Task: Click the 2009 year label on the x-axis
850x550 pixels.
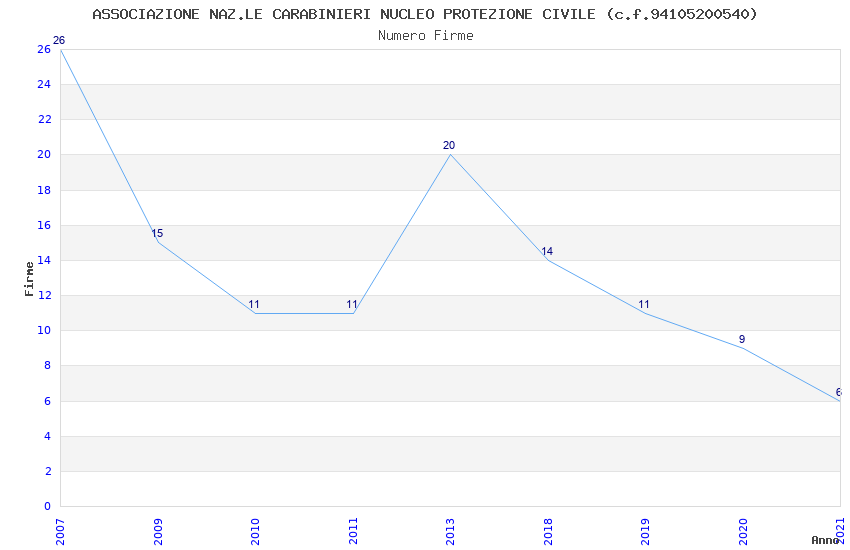Action: 158,530
